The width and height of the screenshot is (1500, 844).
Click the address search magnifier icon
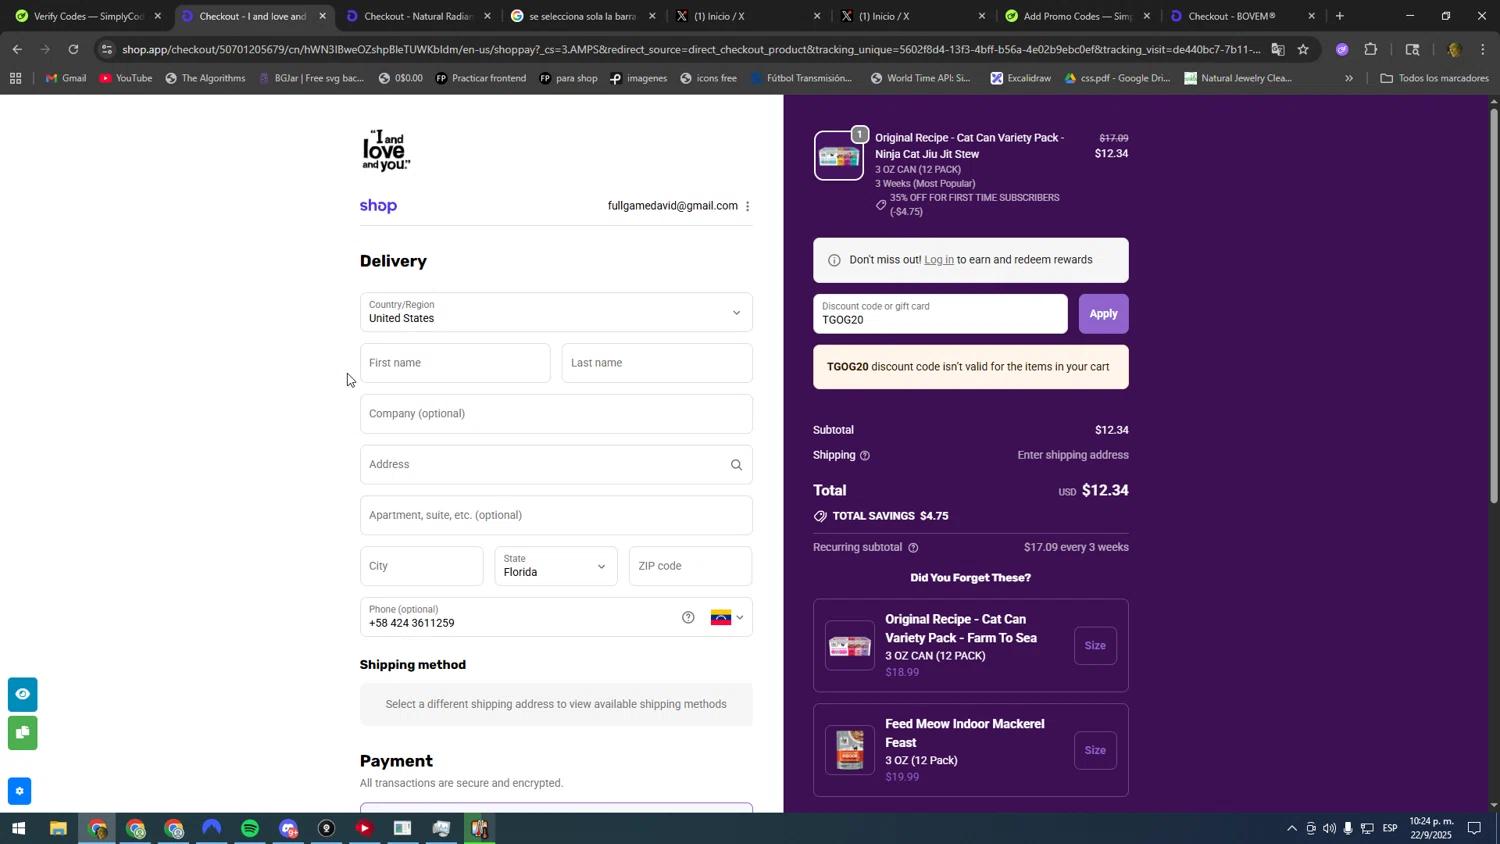coord(736,465)
